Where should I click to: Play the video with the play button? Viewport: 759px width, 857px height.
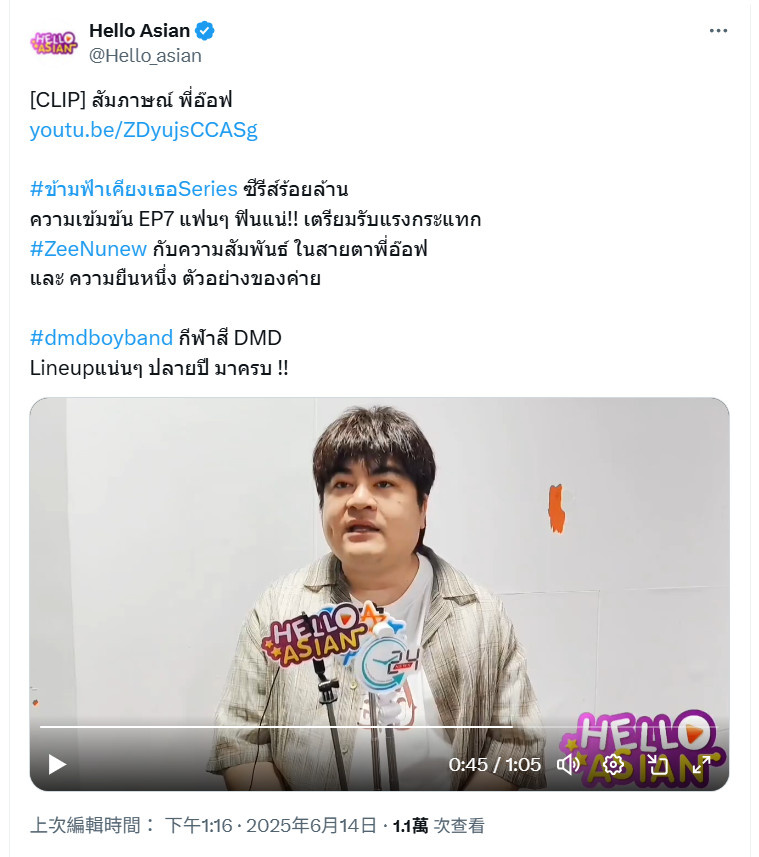point(57,764)
